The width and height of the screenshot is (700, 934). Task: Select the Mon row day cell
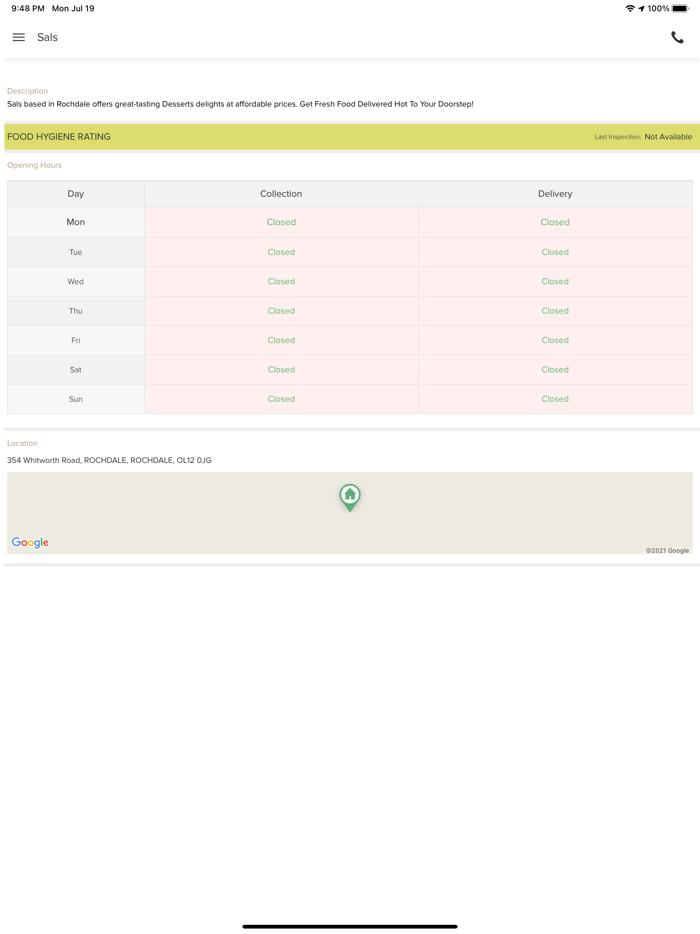tap(76, 222)
